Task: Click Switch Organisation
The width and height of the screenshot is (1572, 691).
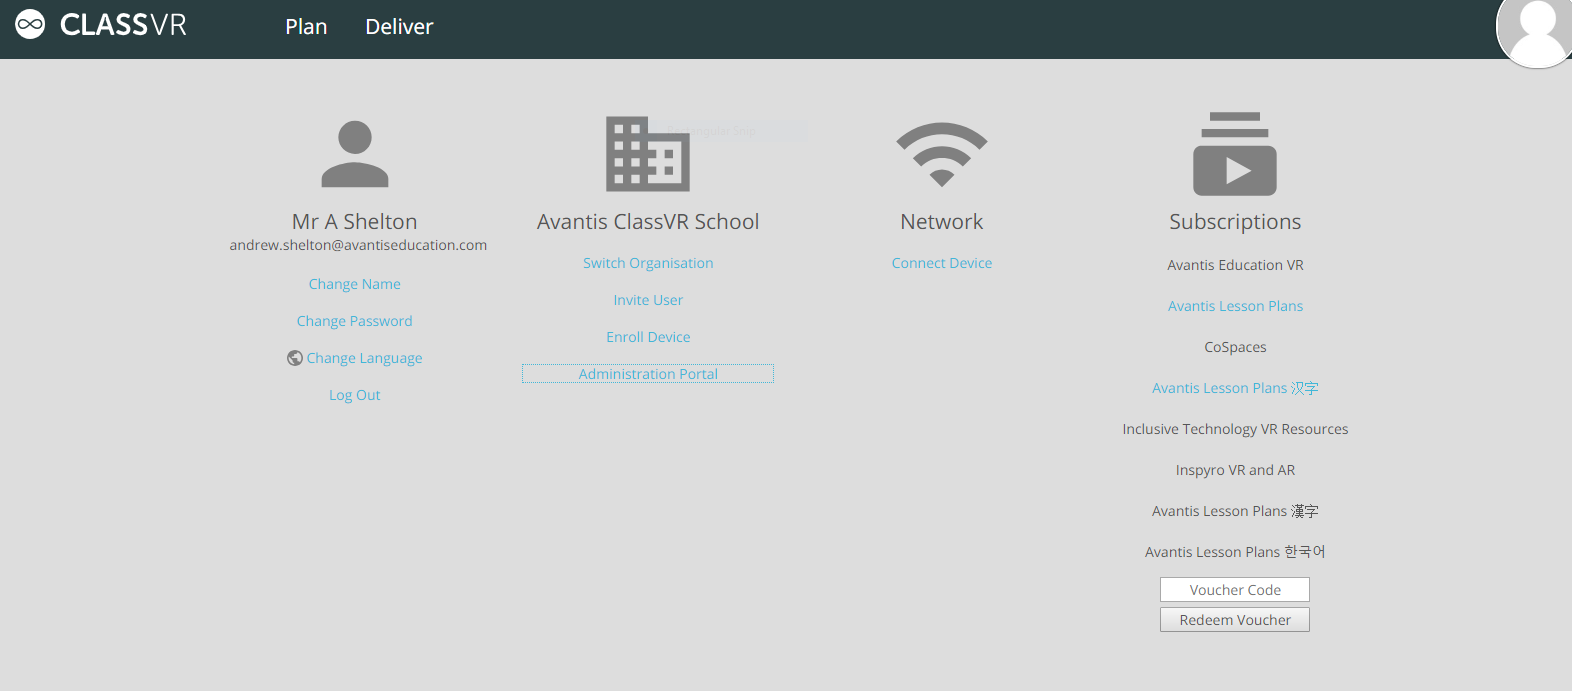Action: [x=648, y=263]
